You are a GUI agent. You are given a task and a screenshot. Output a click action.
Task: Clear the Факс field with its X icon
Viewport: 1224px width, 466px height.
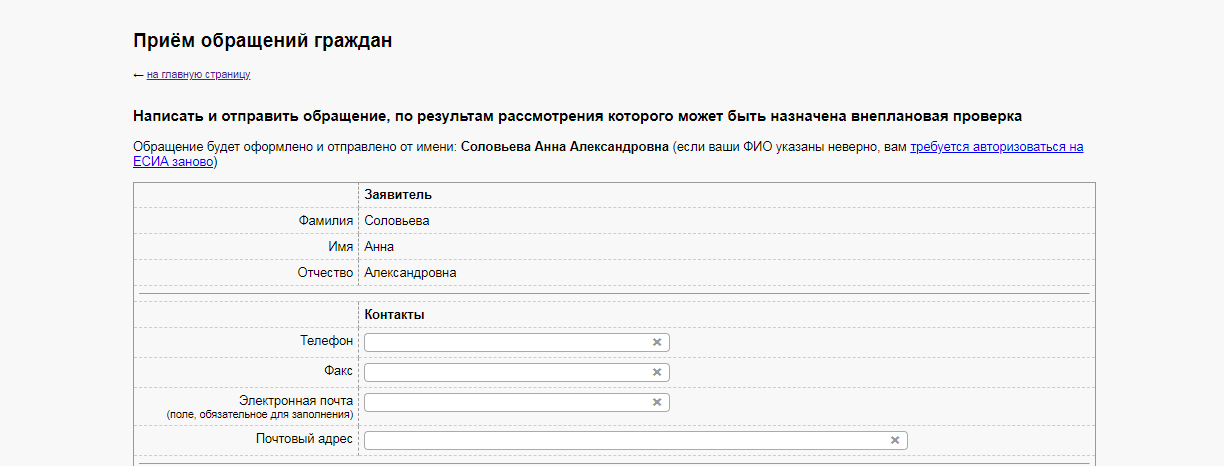(657, 372)
